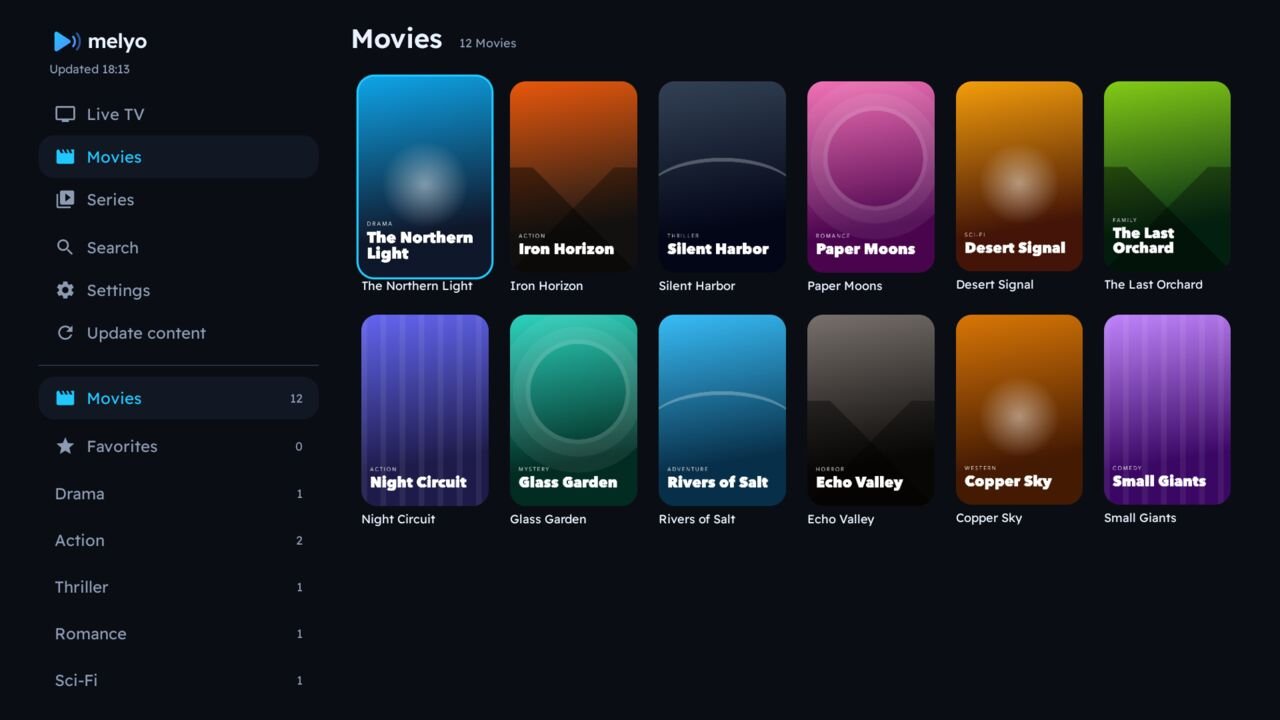Click the Live TV monitor icon
This screenshot has width=1280, height=720.
(65, 114)
